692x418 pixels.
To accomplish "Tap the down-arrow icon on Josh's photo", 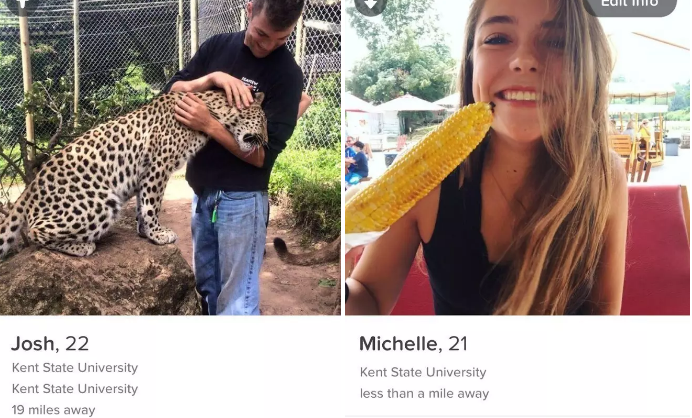I will click(x=22, y=5).
